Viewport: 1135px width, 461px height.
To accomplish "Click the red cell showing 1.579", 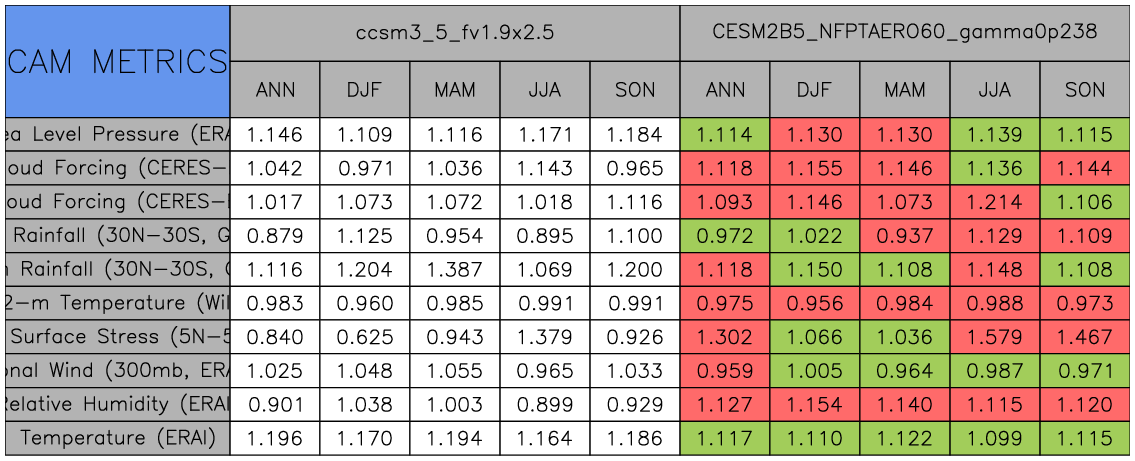I will [x=994, y=337].
